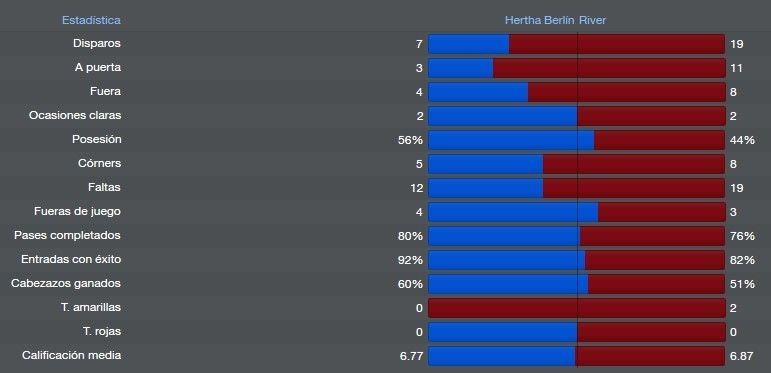Select the Fueras de juego label

pyautogui.click(x=77, y=211)
